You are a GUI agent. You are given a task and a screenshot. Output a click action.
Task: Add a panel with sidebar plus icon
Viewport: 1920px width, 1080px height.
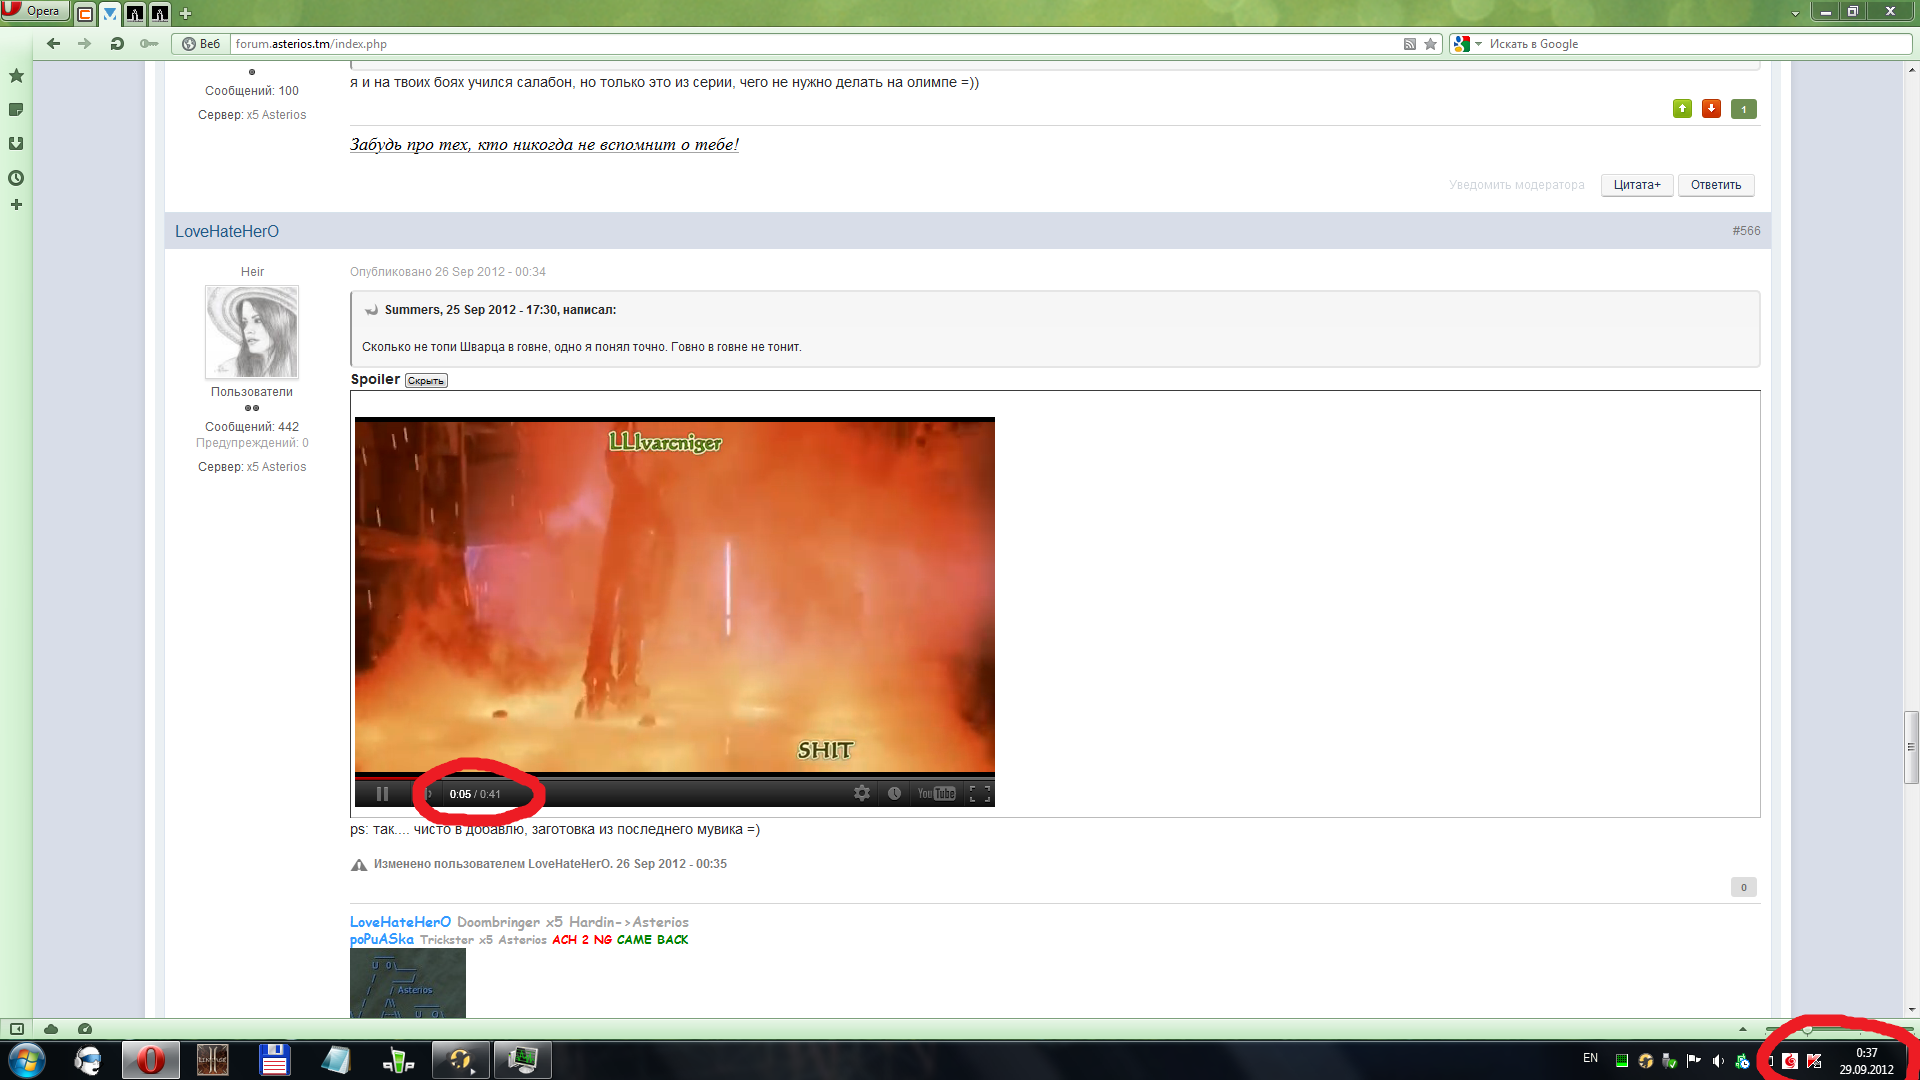pos(16,205)
